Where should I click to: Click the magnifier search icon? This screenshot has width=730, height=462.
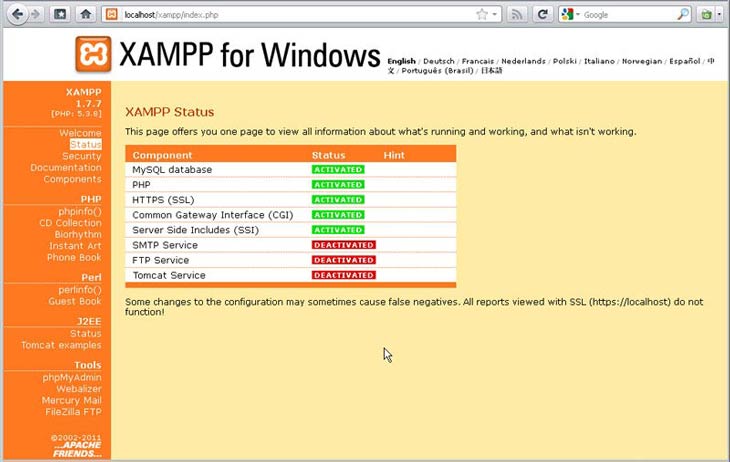(x=683, y=14)
